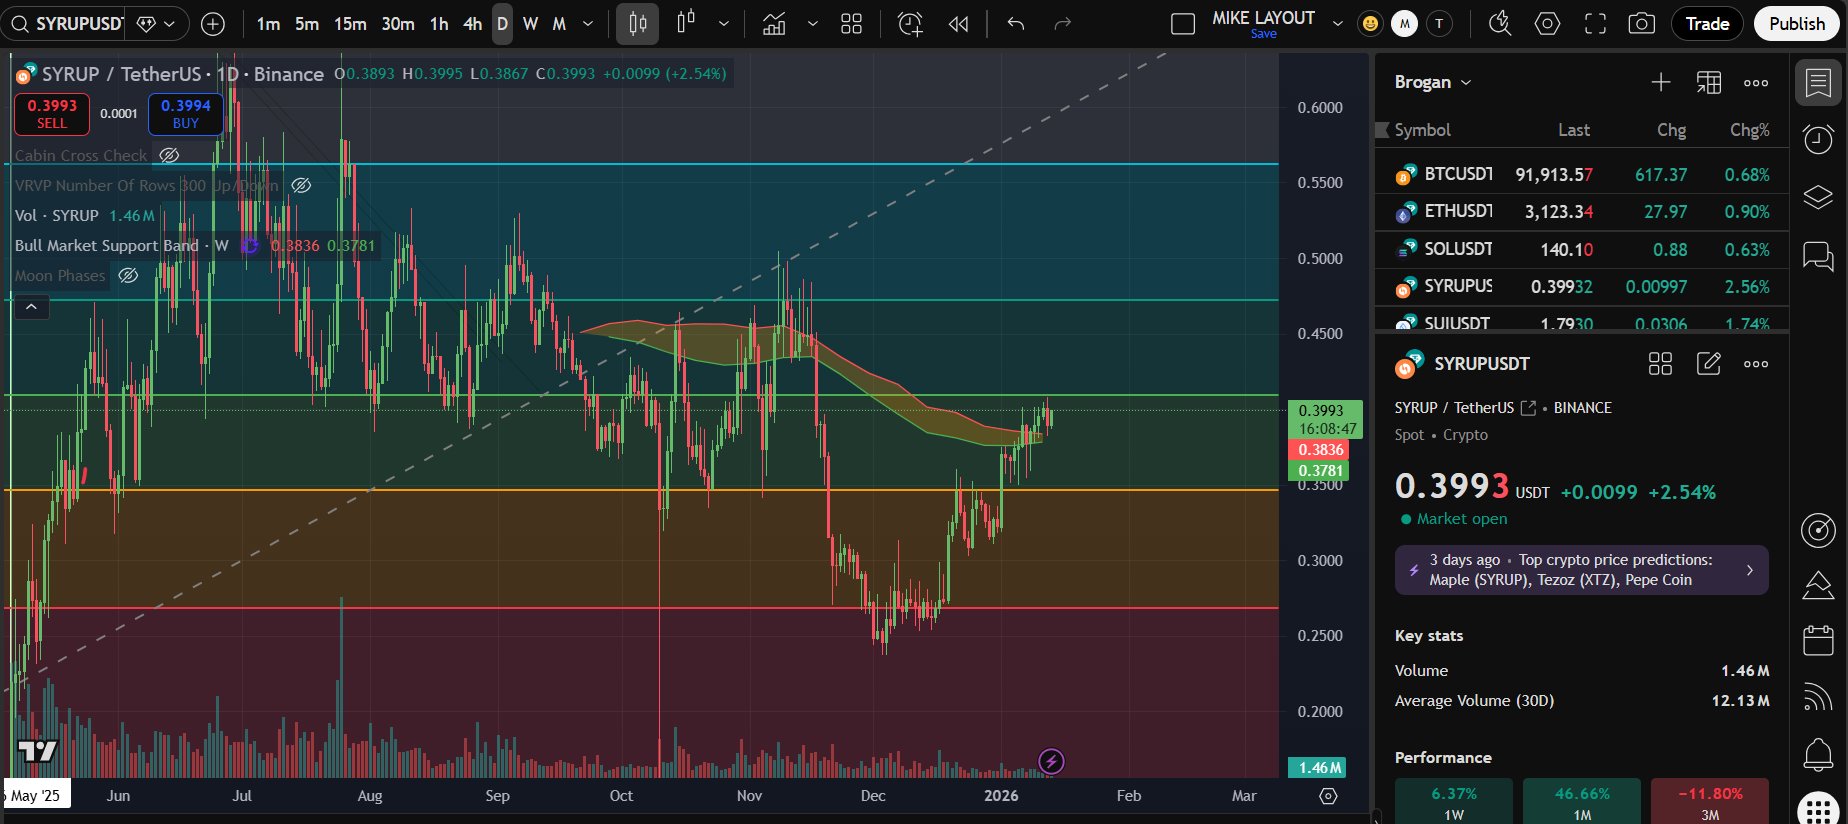This screenshot has height=824, width=1848.
Task: Open the indicator templates grid icon
Action: click(851, 24)
